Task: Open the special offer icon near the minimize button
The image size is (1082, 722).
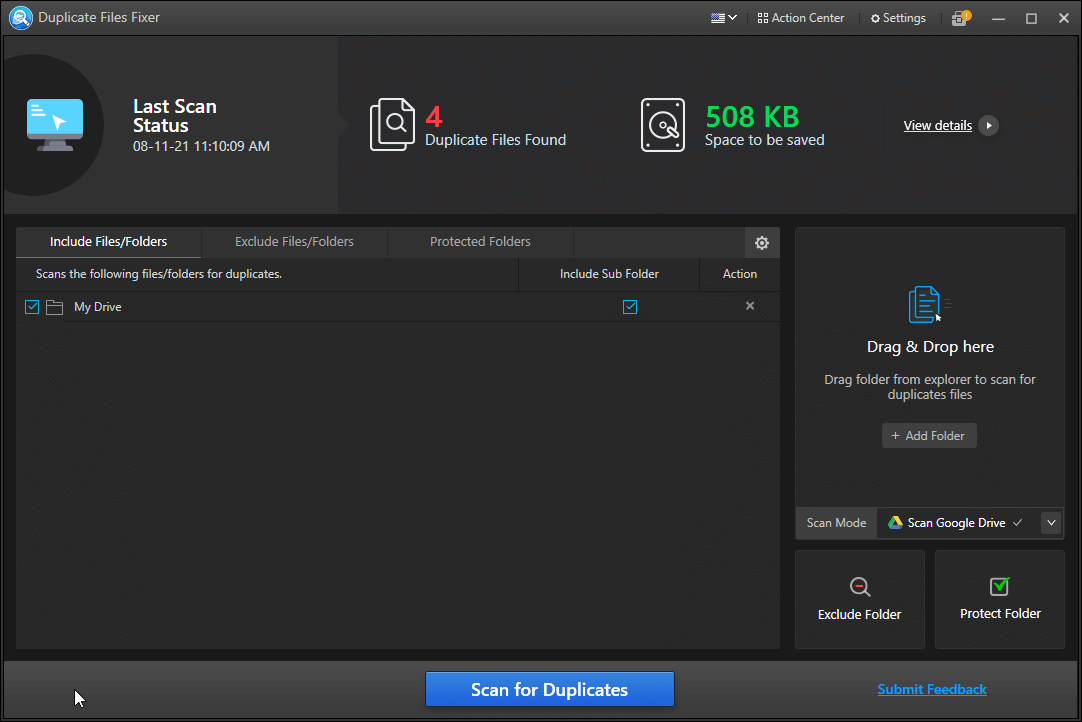Action: (x=960, y=17)
